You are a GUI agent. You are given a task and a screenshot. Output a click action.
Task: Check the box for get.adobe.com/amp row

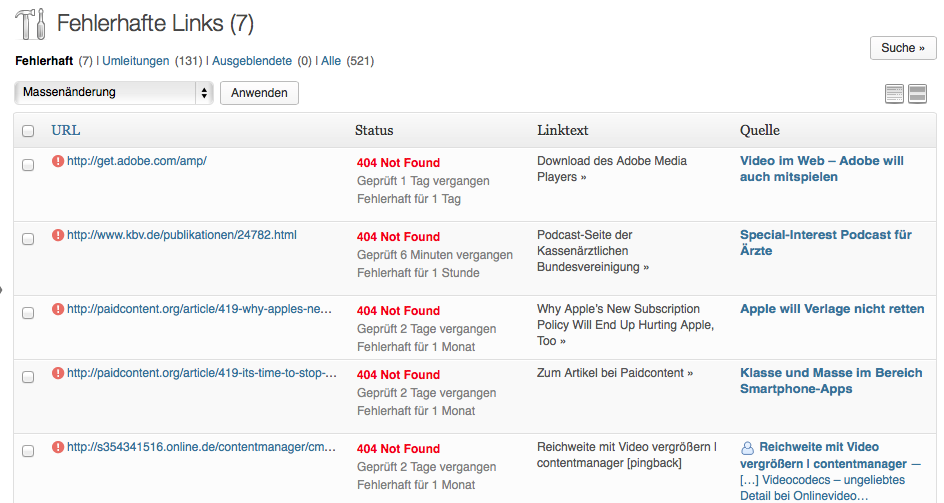point(28,165)
